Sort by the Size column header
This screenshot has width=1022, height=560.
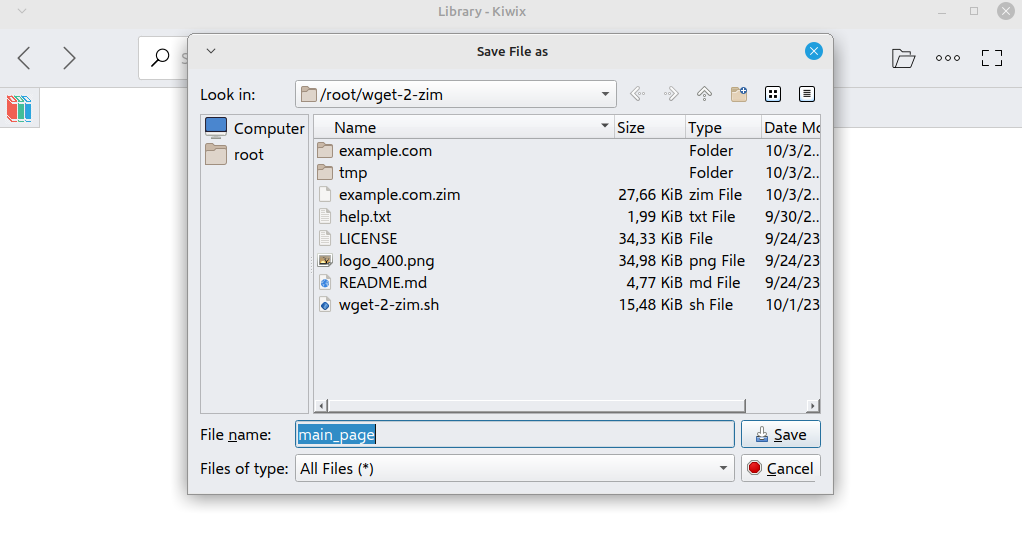click(650, 127)
